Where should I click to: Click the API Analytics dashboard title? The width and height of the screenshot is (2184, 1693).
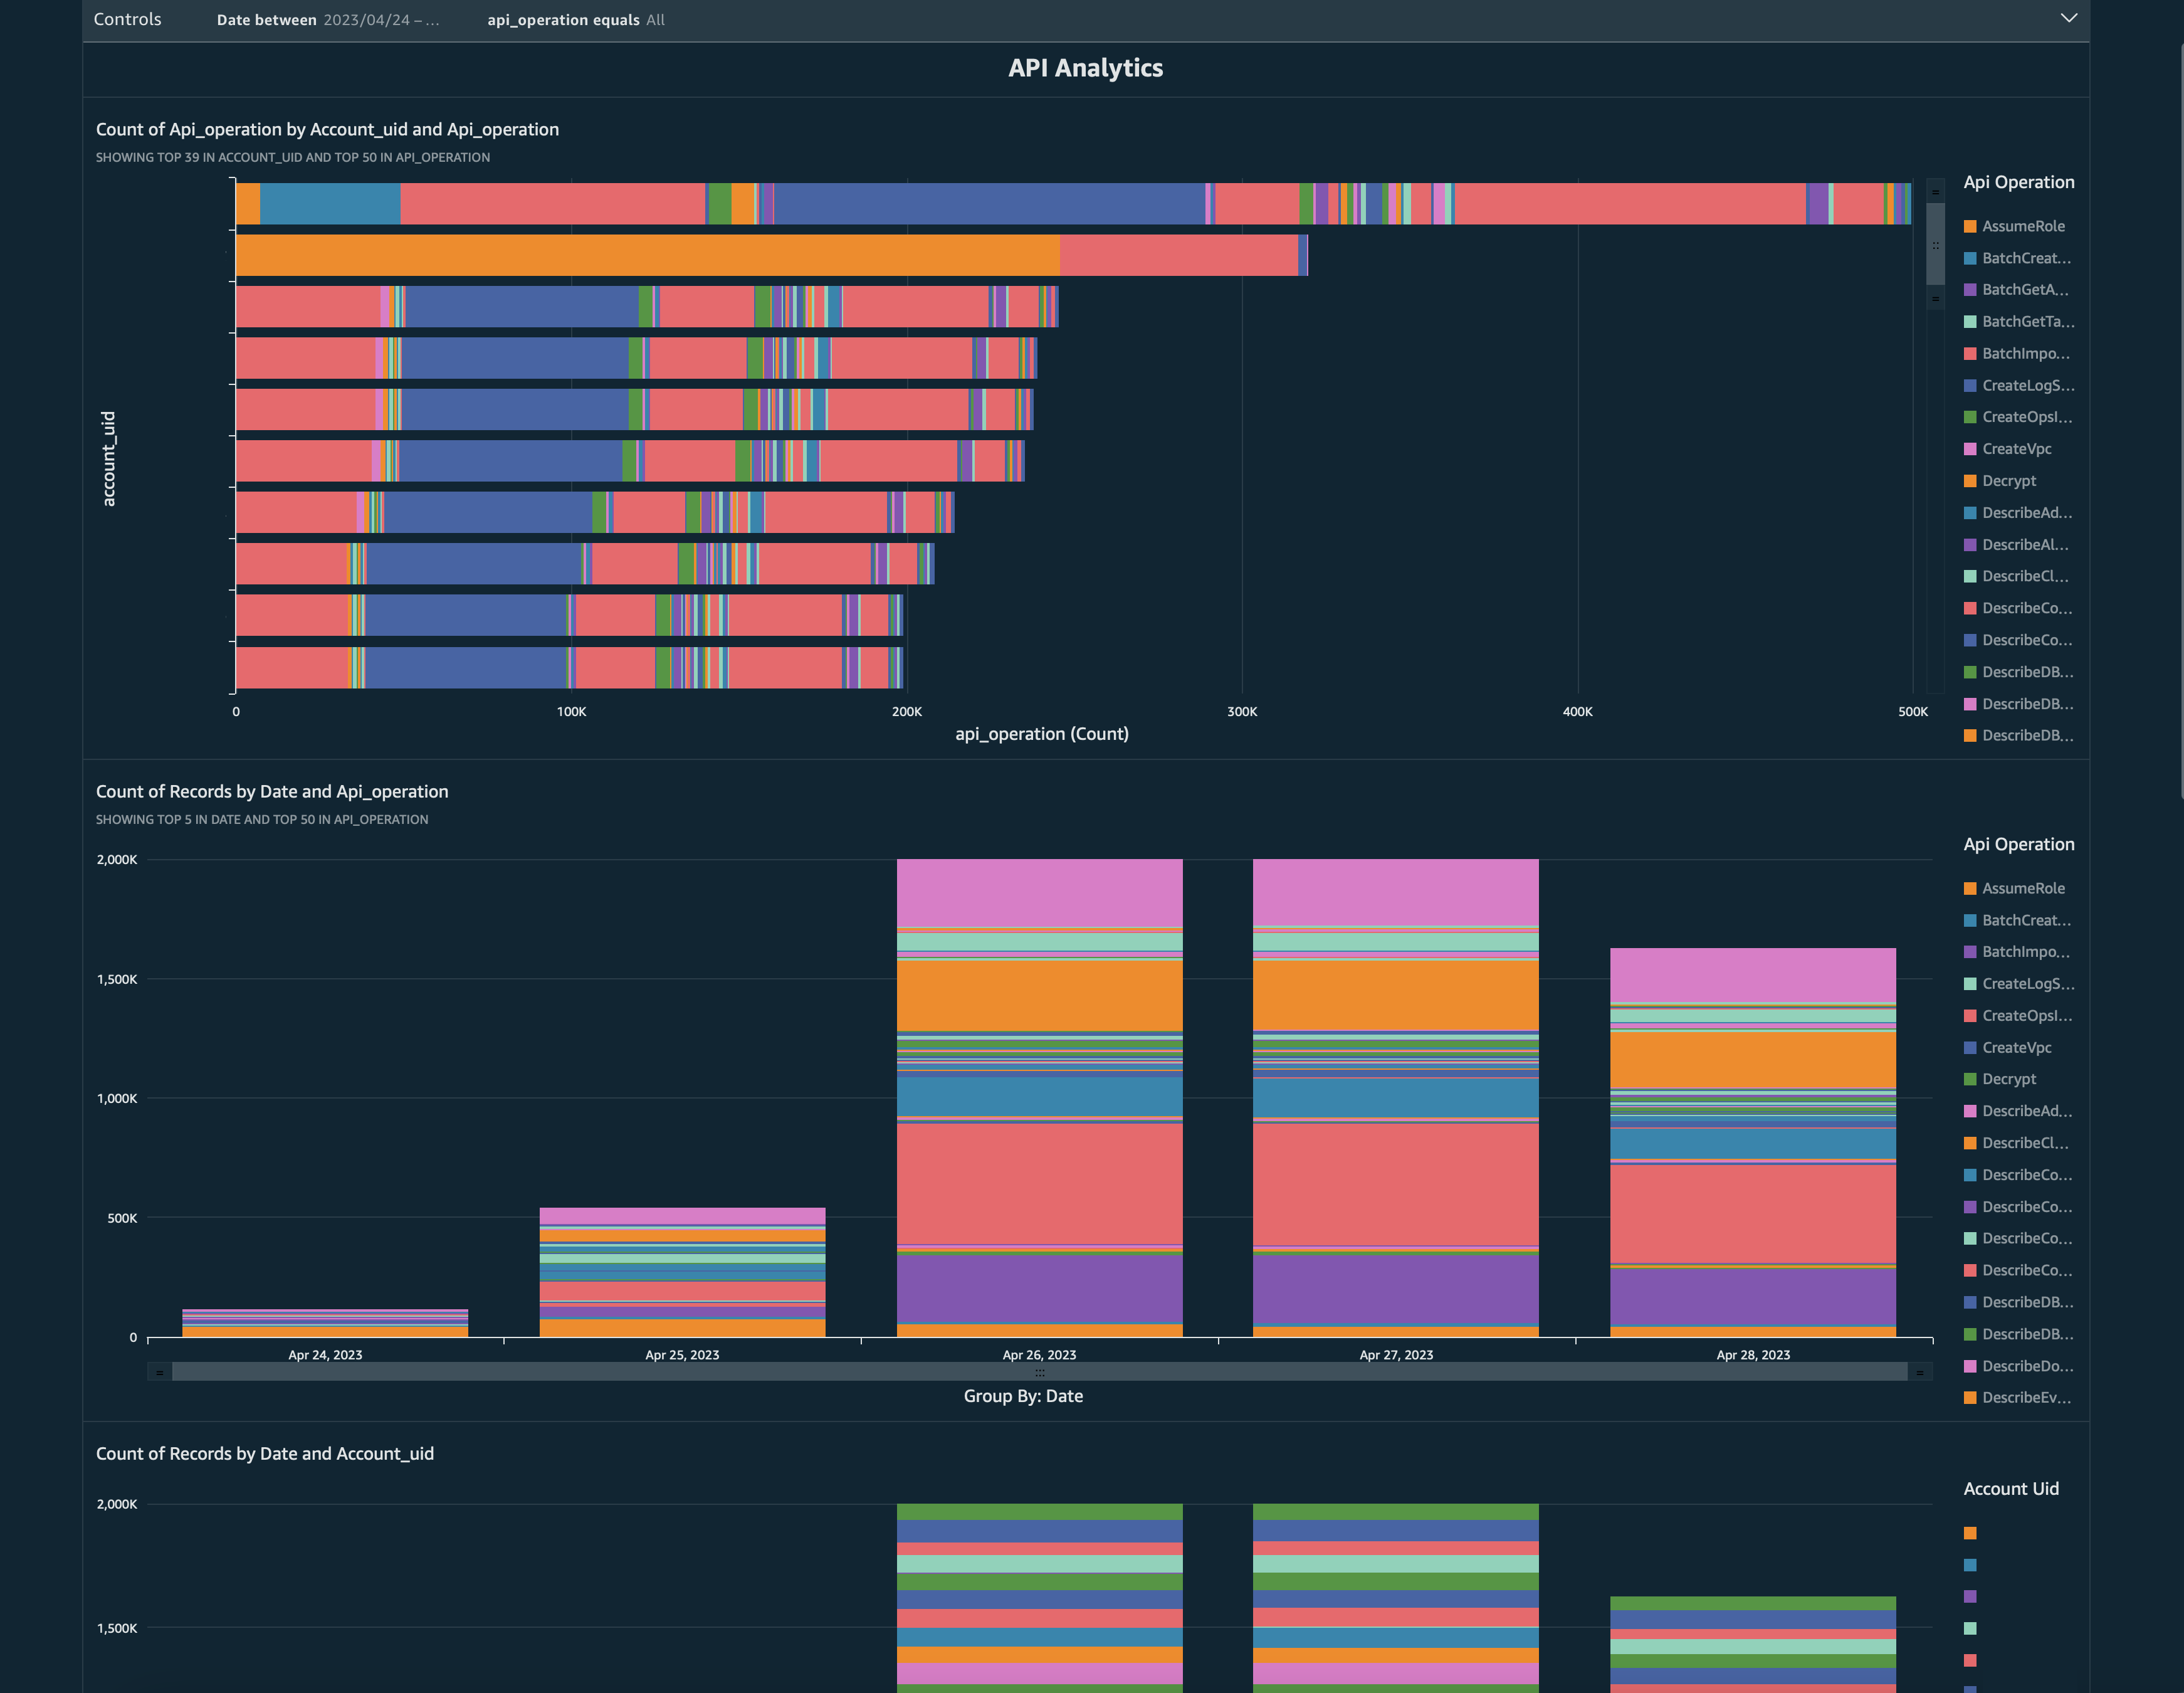[x=1085, y=68]
